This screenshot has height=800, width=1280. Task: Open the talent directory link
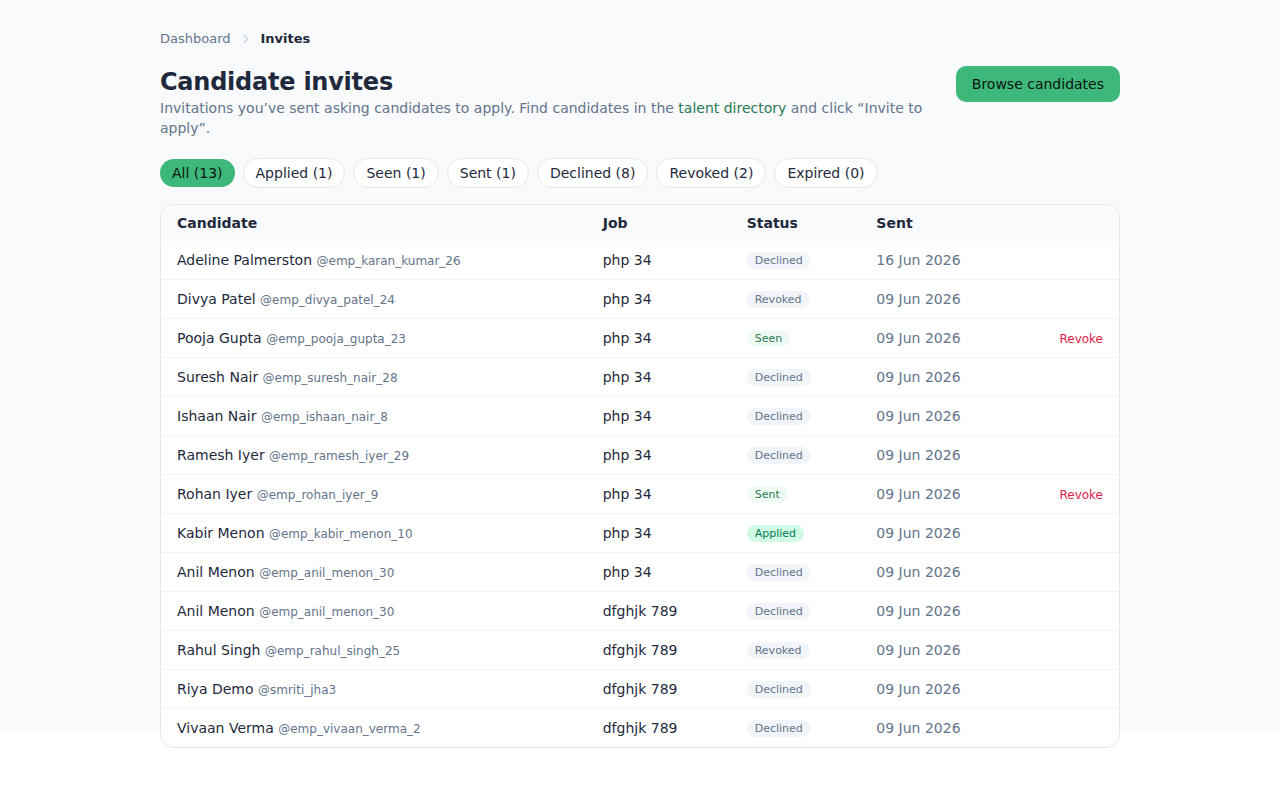pyautogui.click(x=732, y=108)
